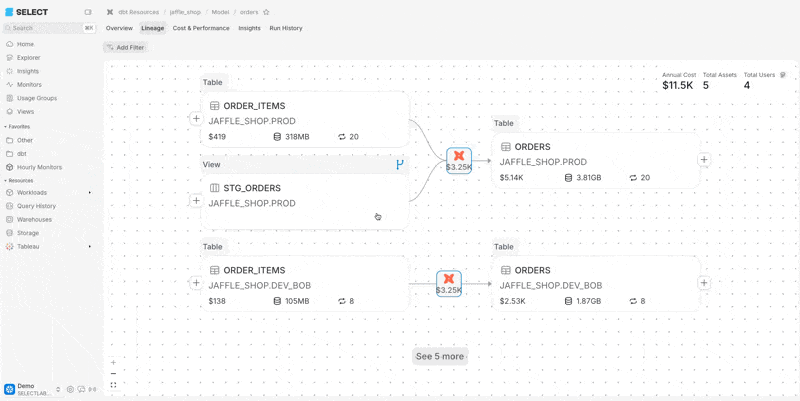
Task: Favorite the orders model with the star
Action: tap(266, 12)
